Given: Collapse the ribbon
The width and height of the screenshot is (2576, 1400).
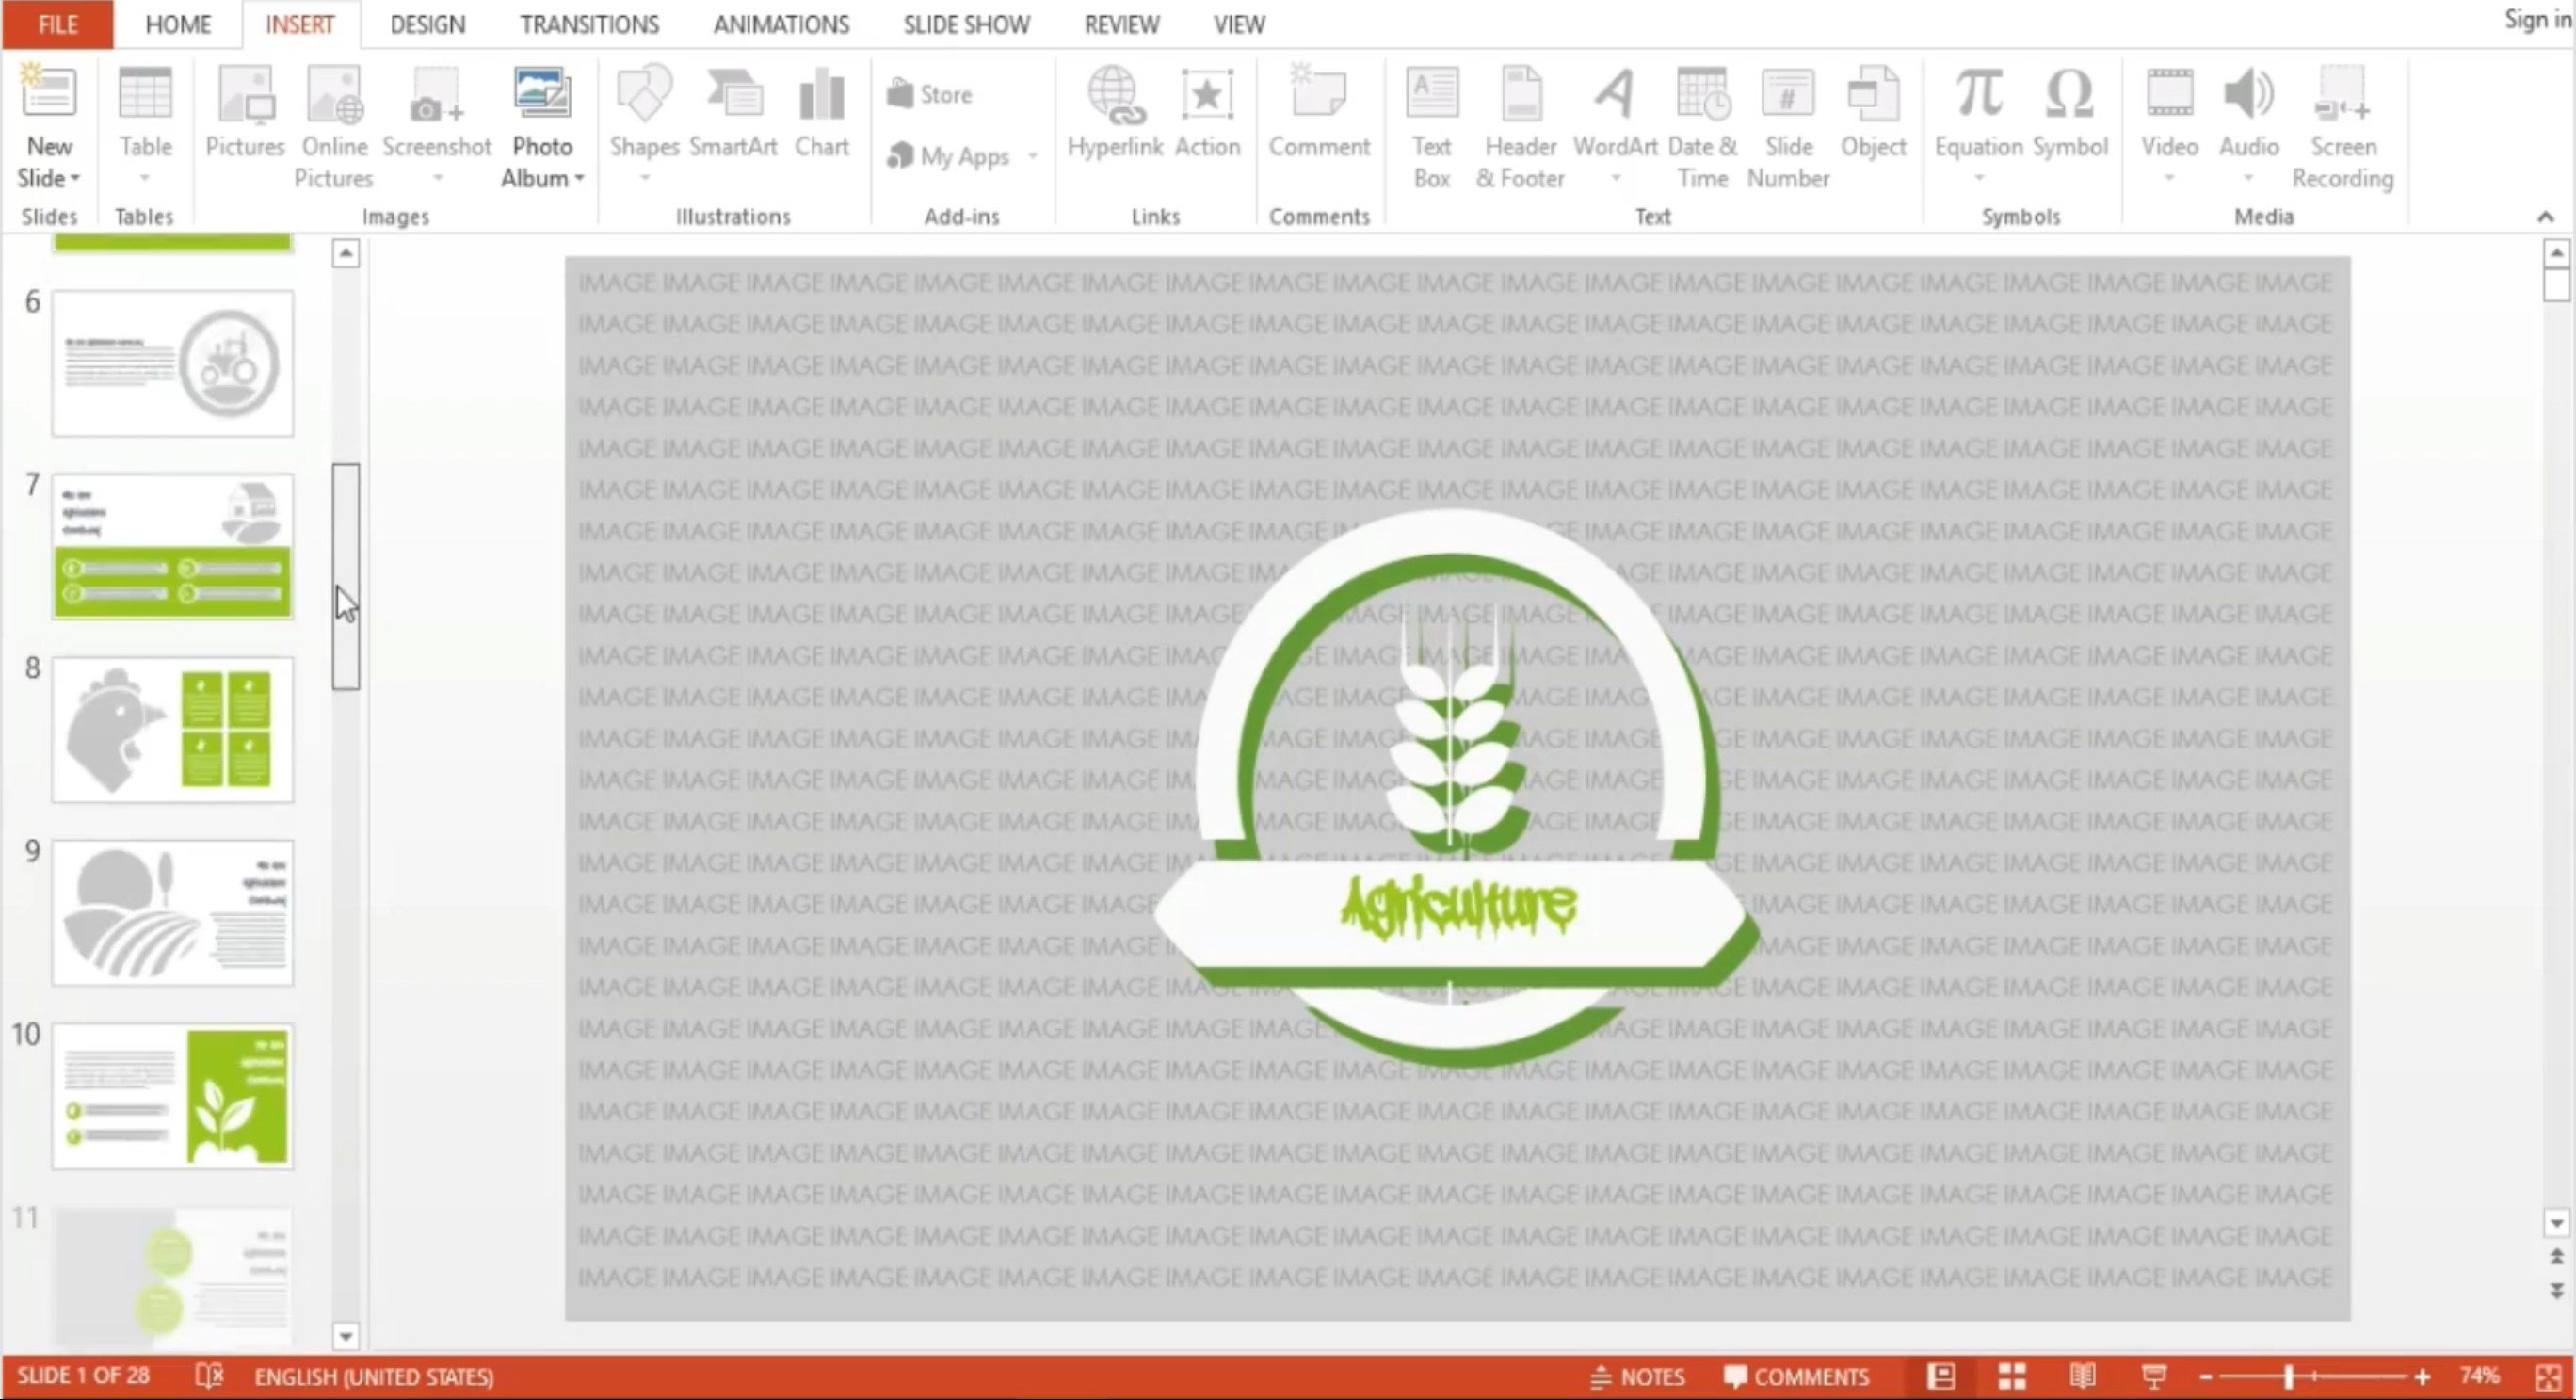Looking at the screenshot, I should coord(2545,217).
